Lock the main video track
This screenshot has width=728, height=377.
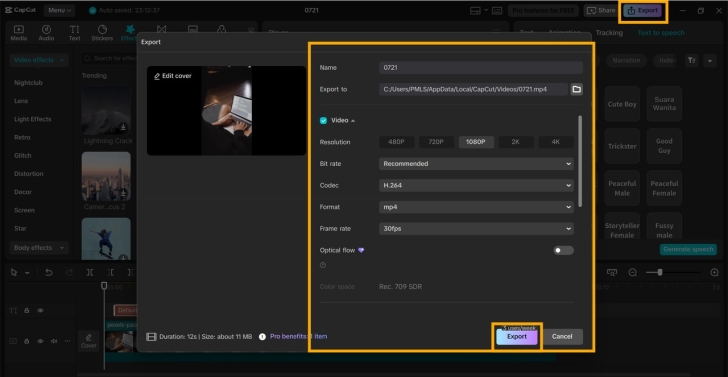pos(26,341)
